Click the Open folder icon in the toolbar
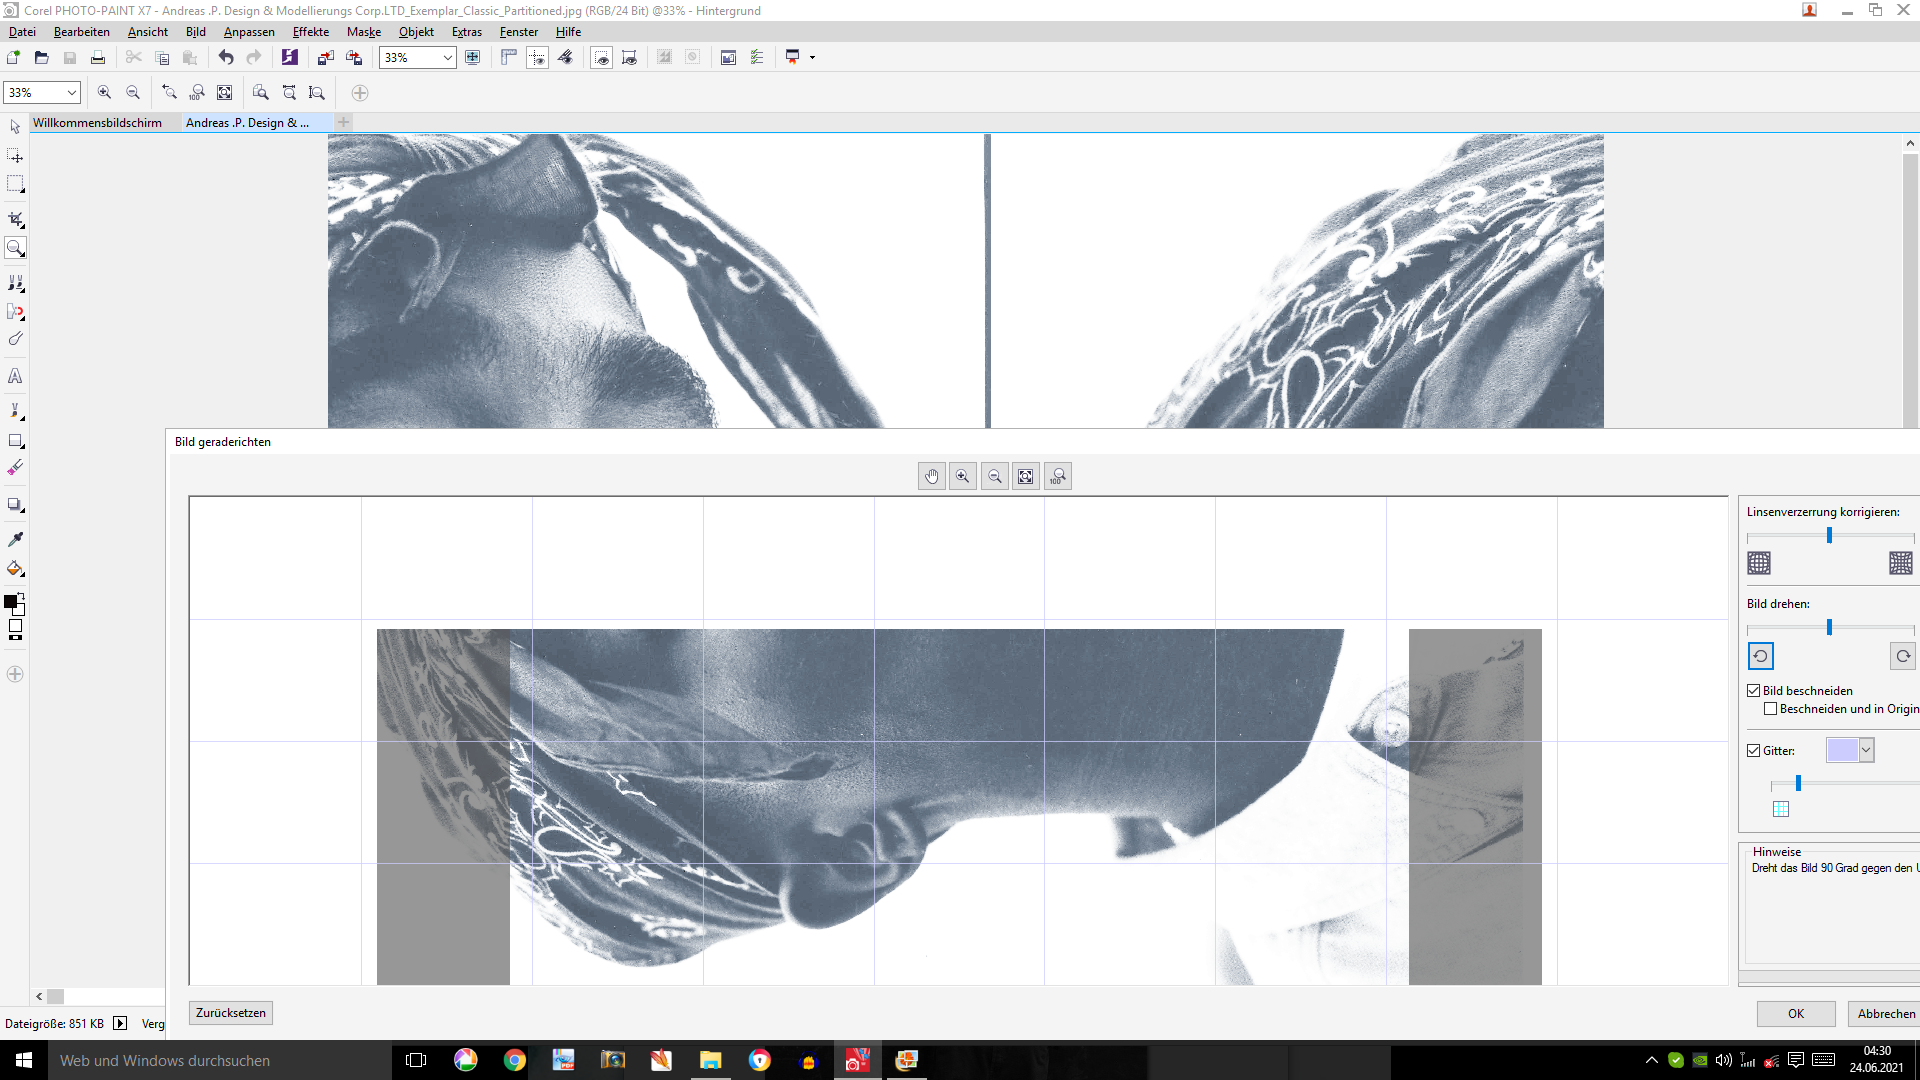 (41, 57)
